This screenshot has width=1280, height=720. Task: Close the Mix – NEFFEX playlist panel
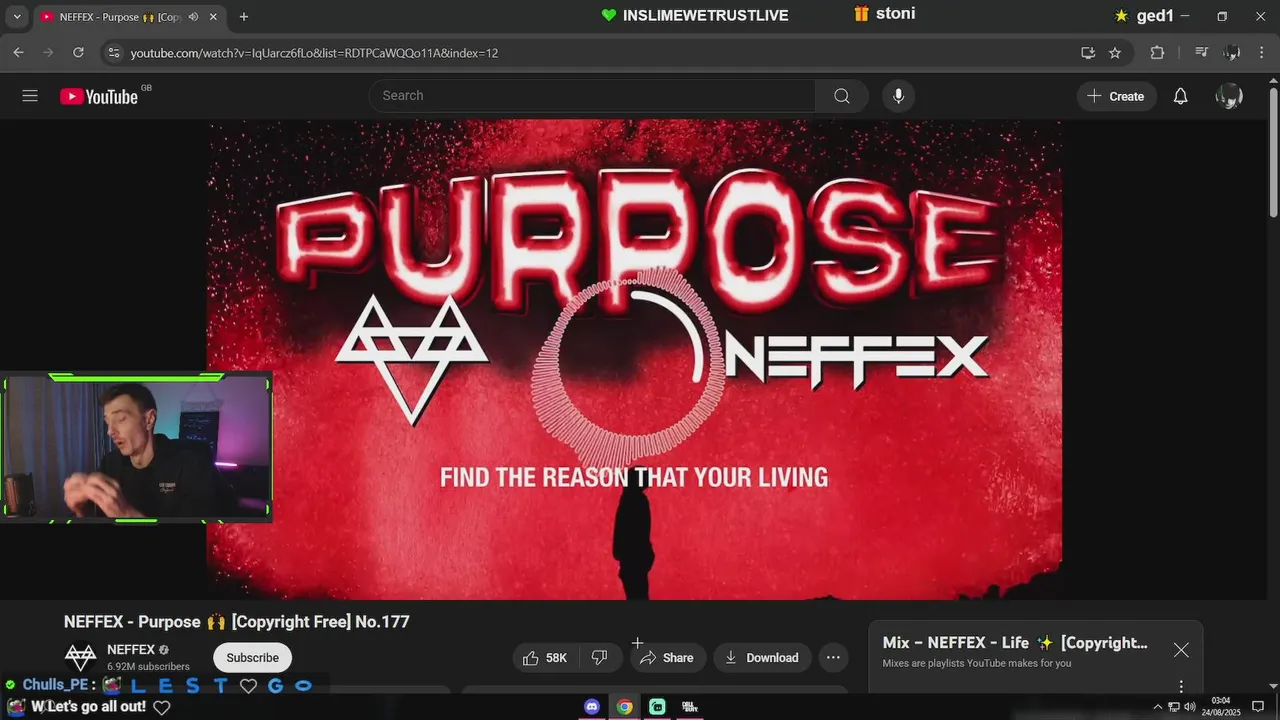click(x=1181, y=650)
